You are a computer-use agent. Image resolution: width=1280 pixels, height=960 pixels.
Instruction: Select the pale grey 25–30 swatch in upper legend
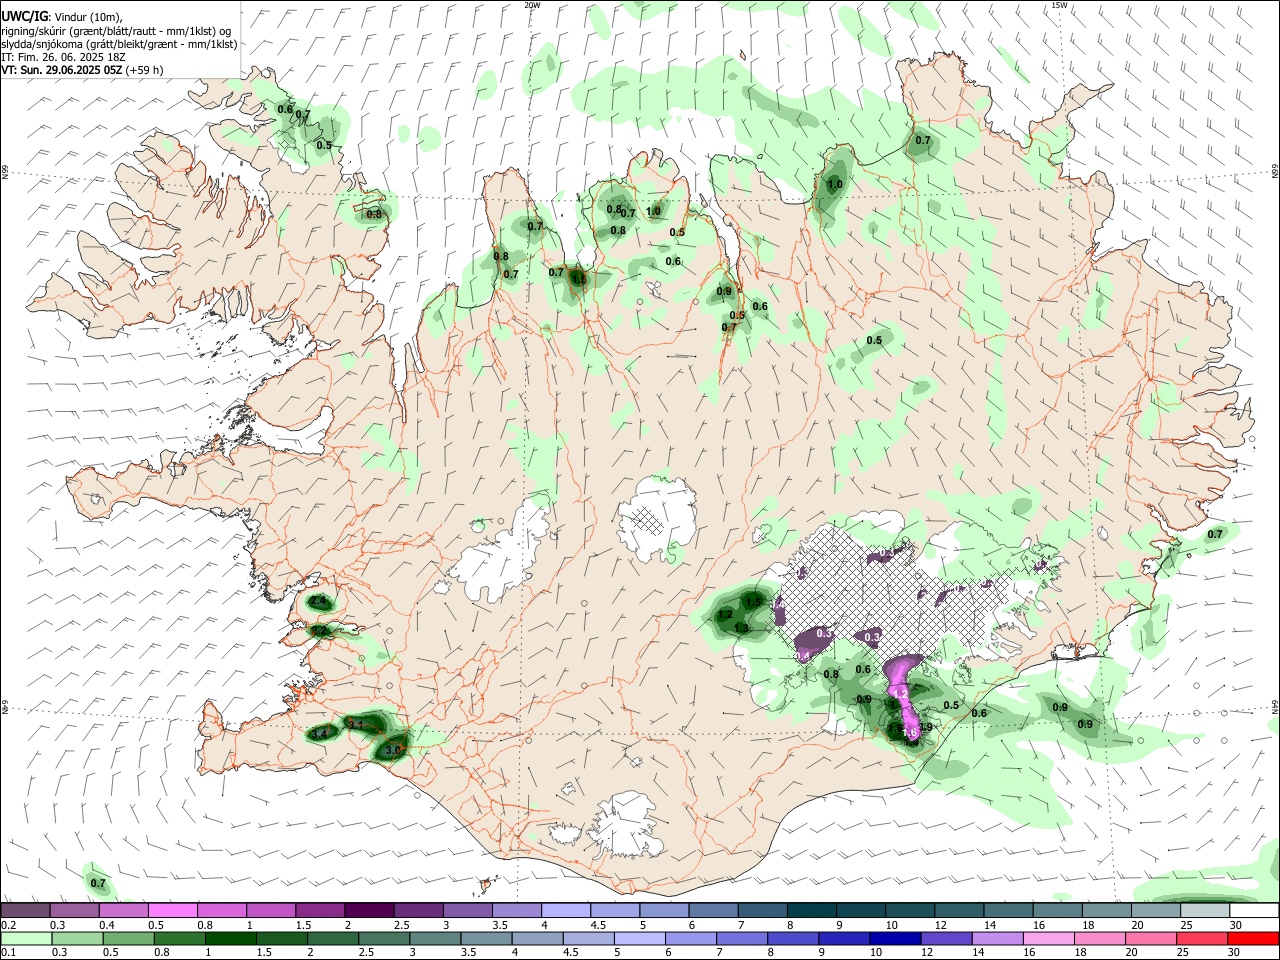1203,910
